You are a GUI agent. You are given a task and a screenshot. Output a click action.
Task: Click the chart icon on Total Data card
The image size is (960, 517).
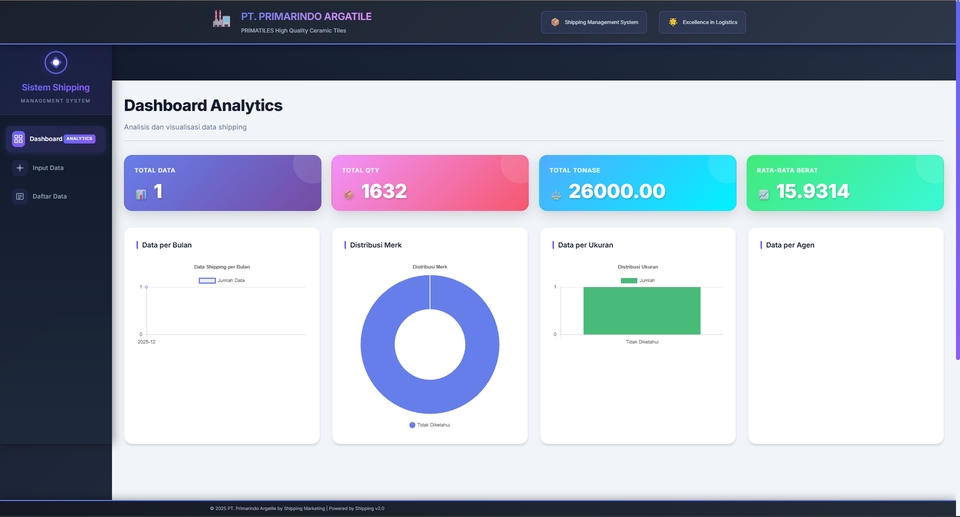pyautogui.click(x=141, y=193)
